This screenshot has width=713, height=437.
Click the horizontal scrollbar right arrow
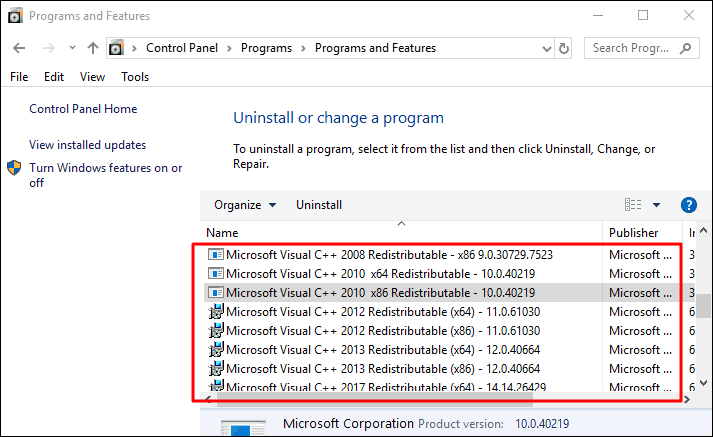(x=687, y=399)
